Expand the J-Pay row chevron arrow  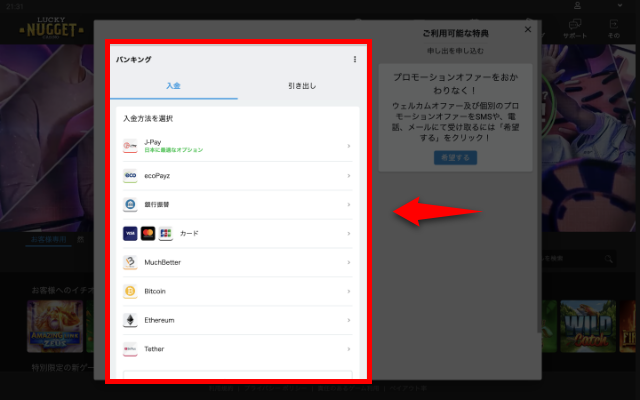348,146
